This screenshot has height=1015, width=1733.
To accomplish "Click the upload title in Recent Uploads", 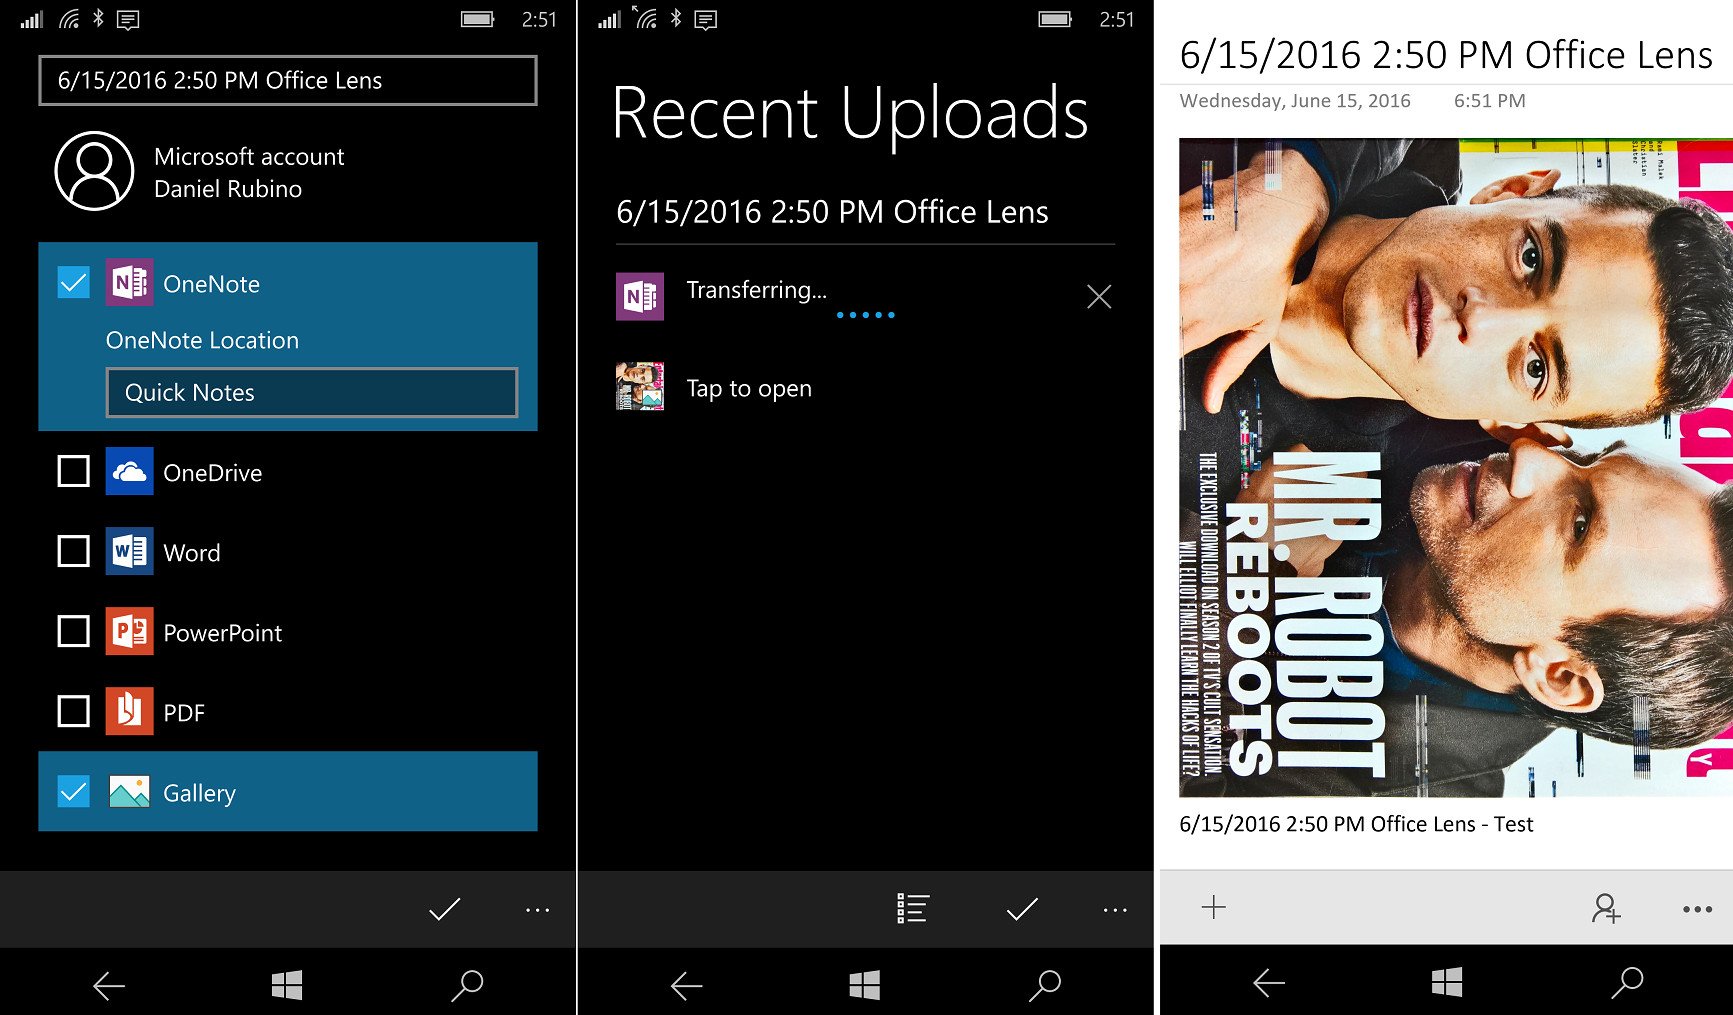I will click(832, 212).
